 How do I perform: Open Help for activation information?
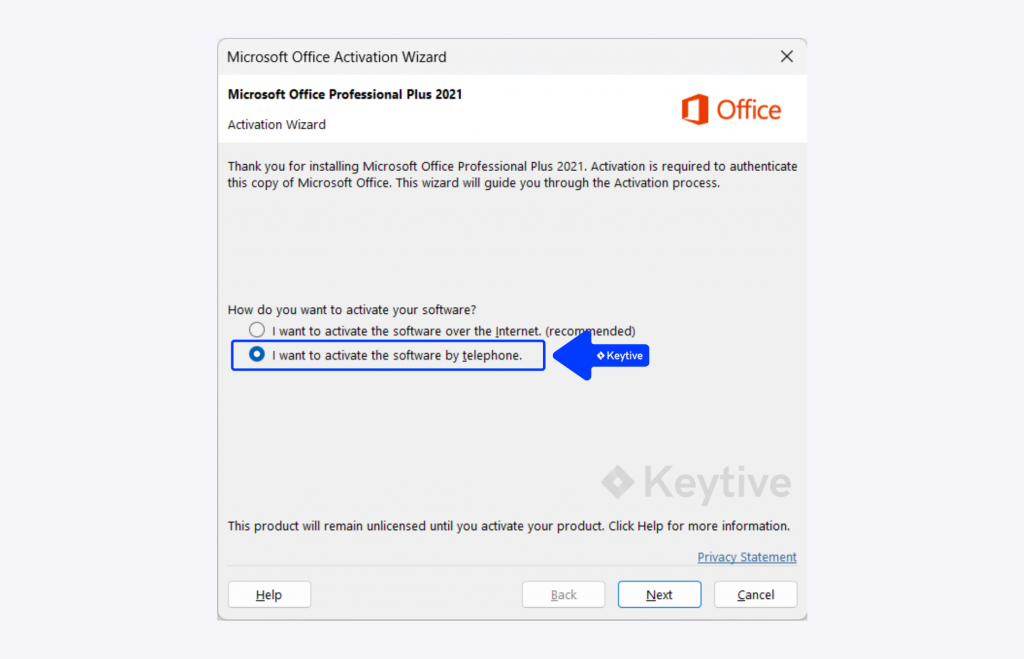269,594
